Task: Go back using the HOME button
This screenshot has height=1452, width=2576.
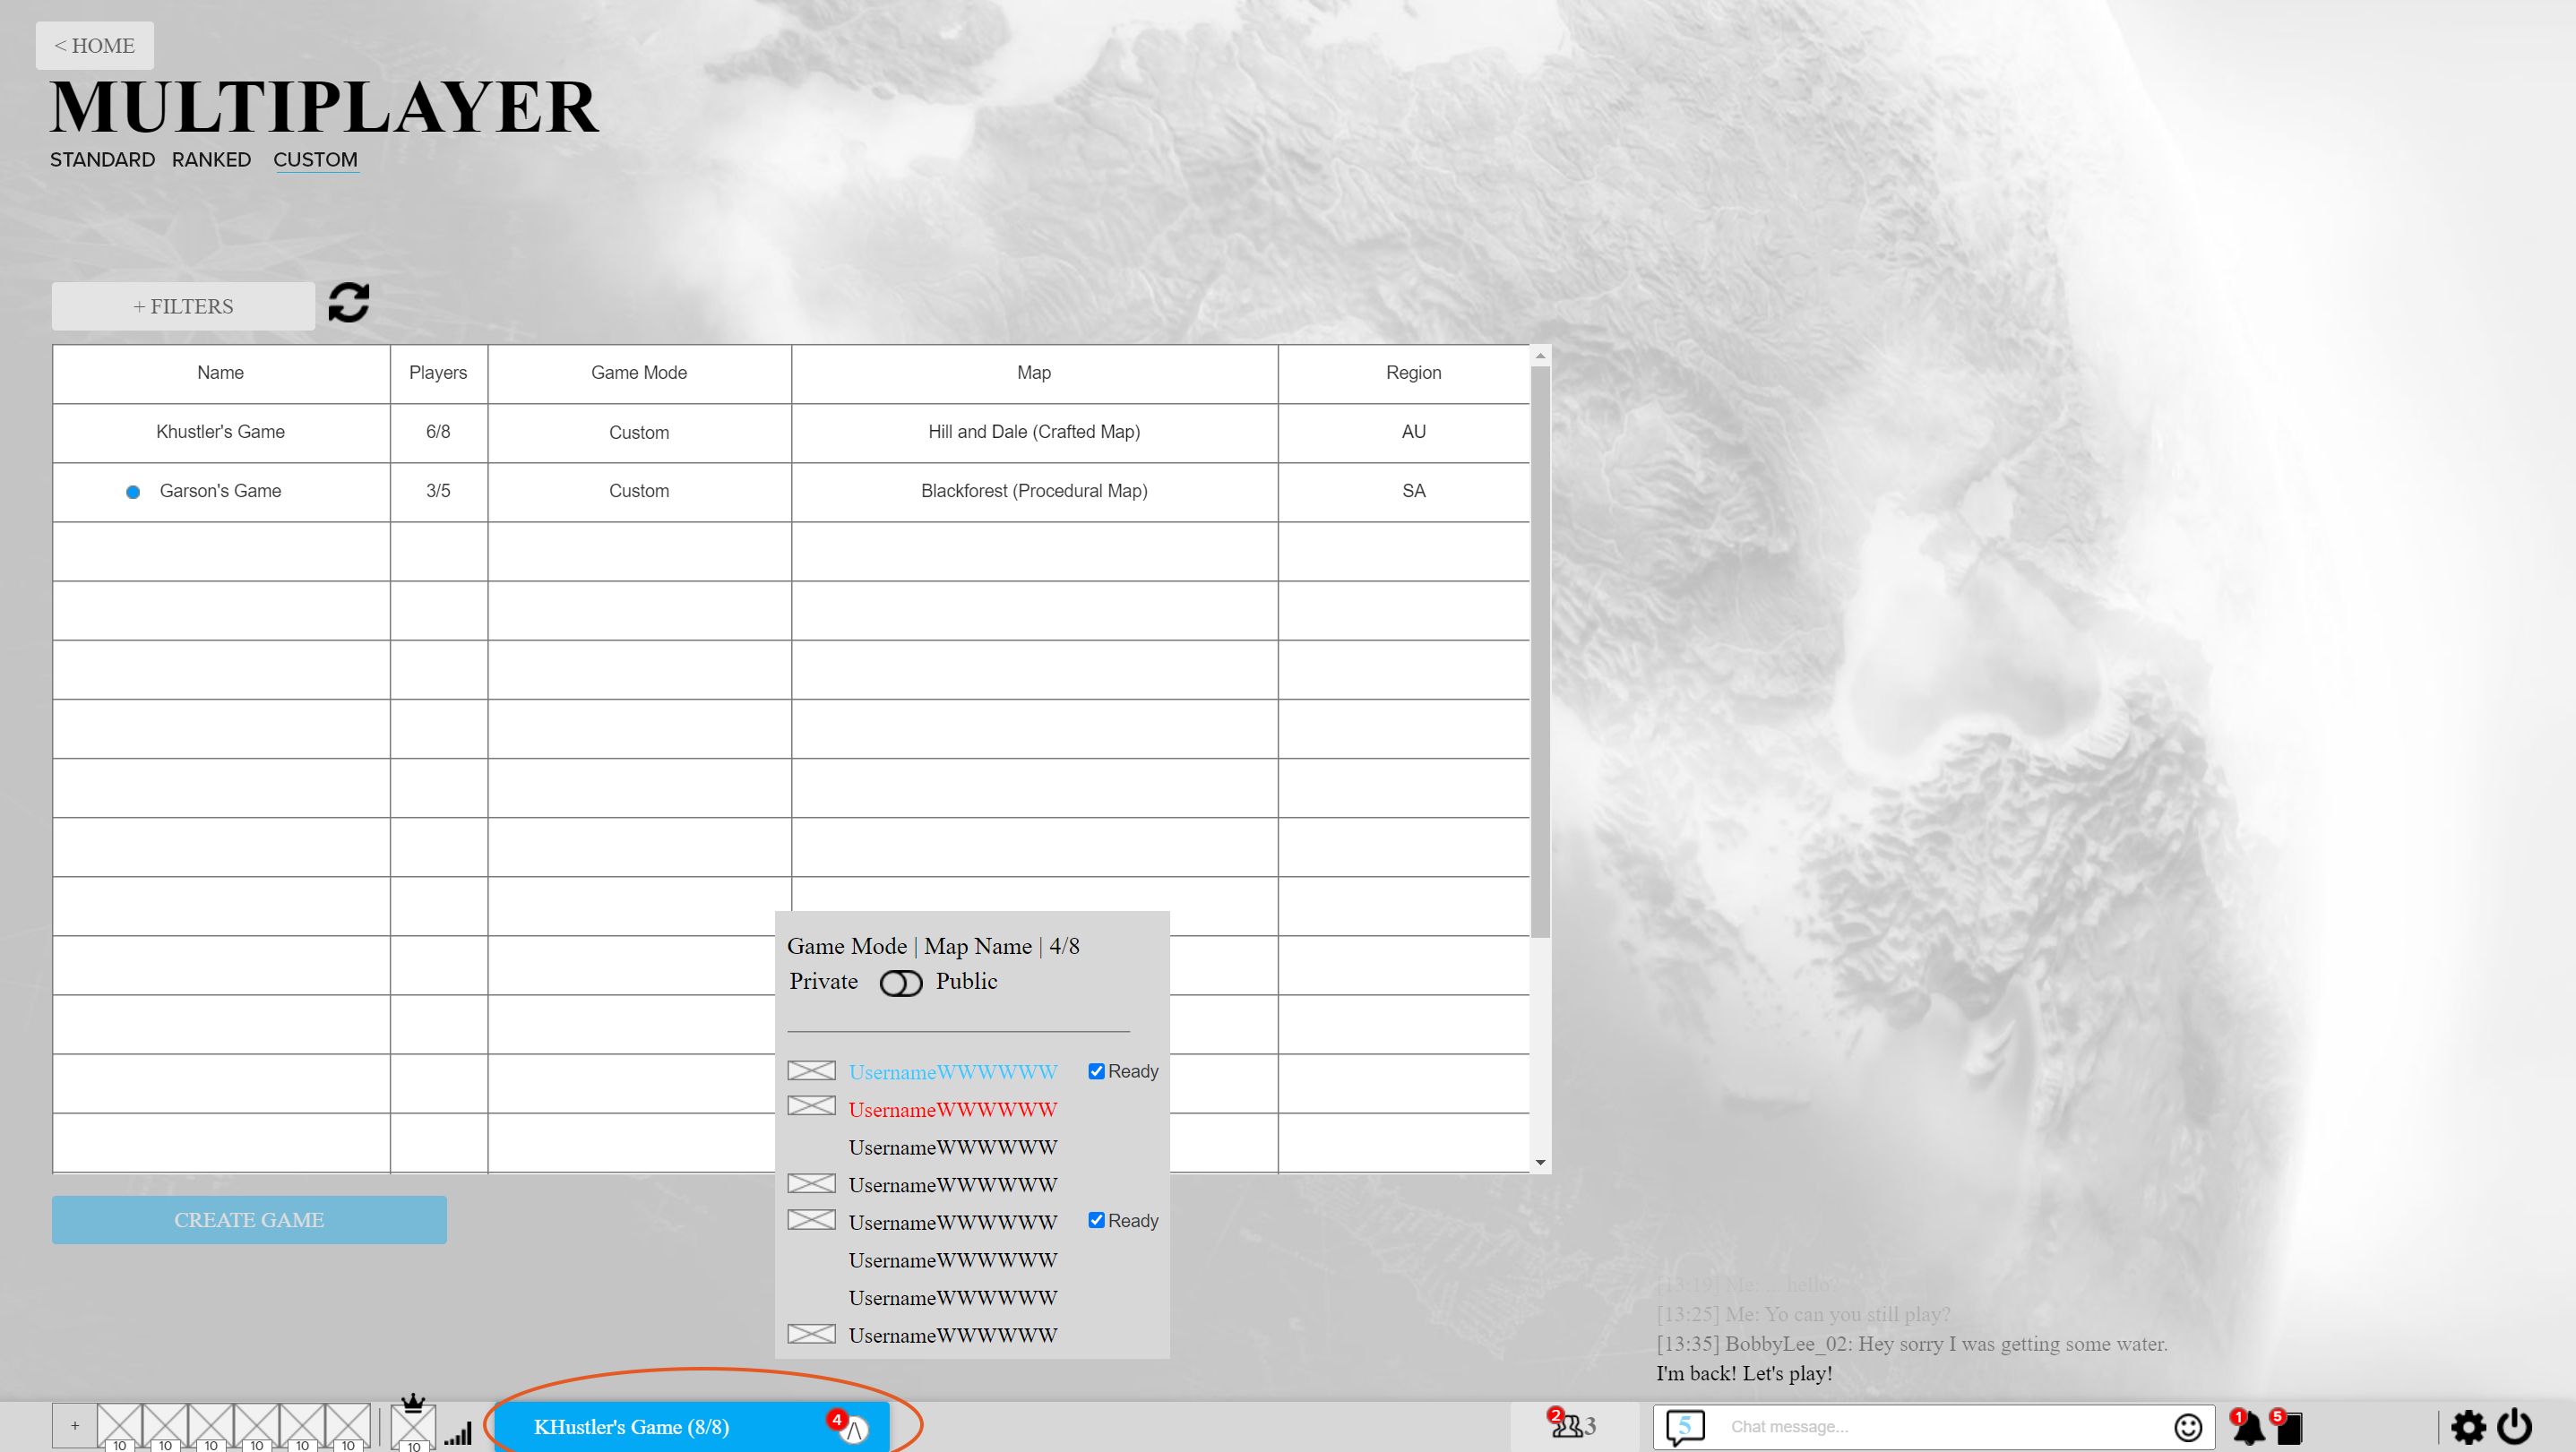Action: click(94, 45)
